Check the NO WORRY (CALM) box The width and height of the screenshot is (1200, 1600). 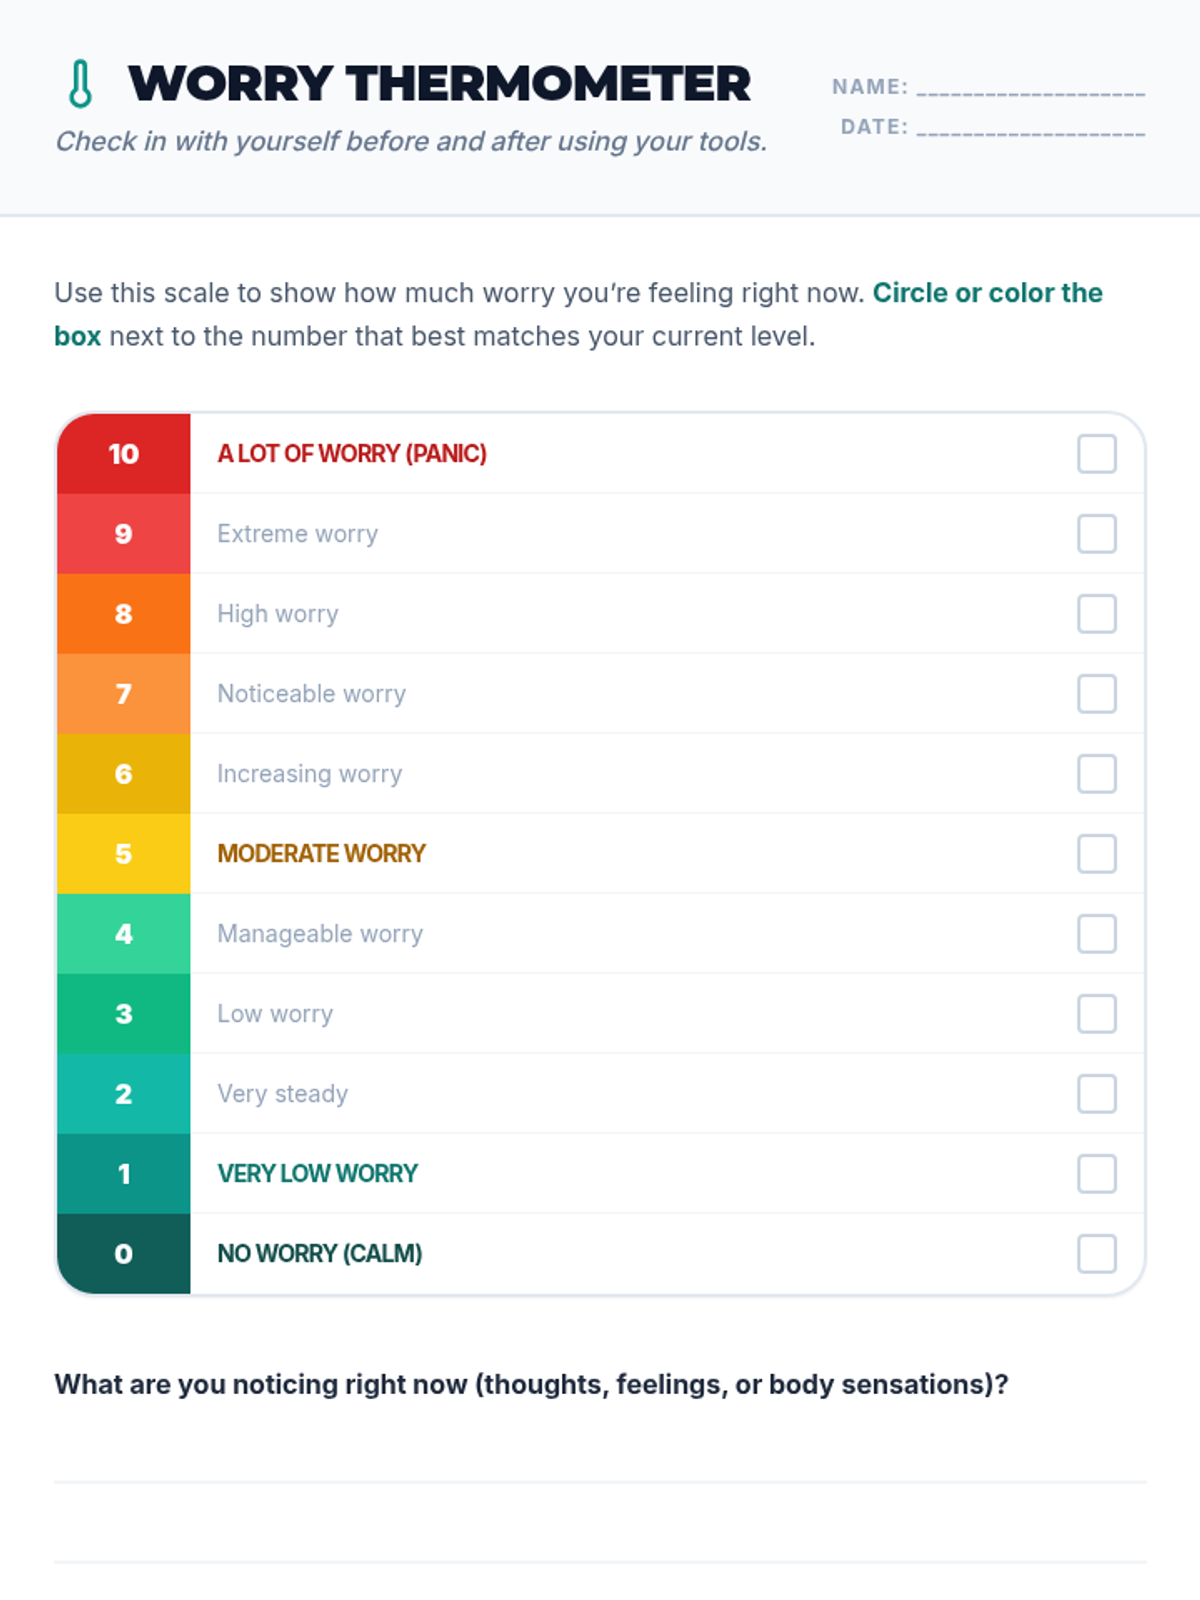click(1096, 1254)
